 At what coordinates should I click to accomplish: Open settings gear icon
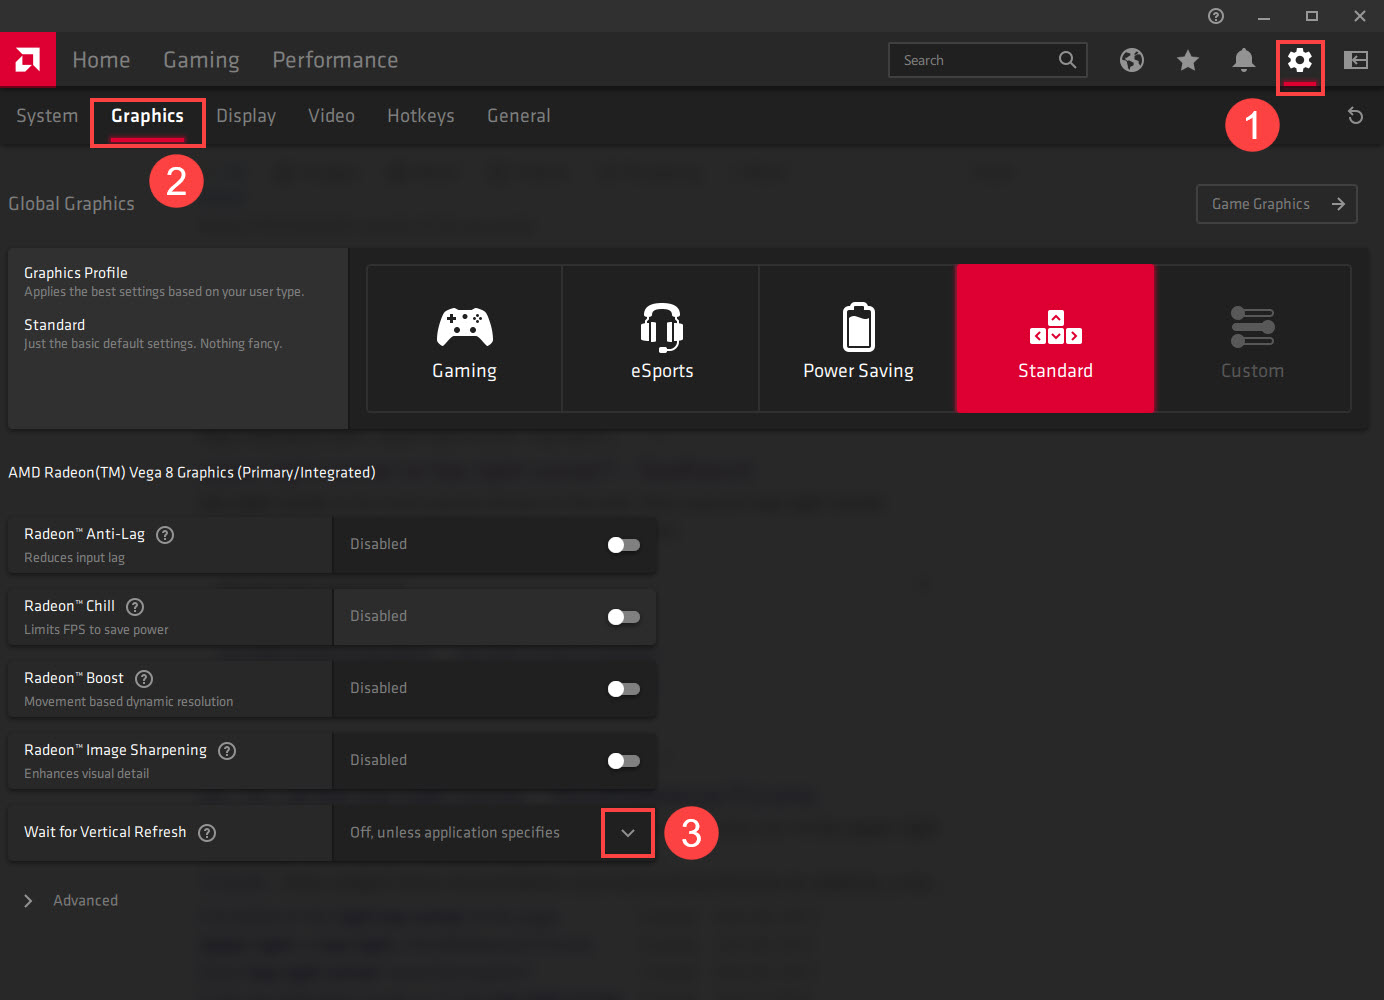[x=1300, y=60]
